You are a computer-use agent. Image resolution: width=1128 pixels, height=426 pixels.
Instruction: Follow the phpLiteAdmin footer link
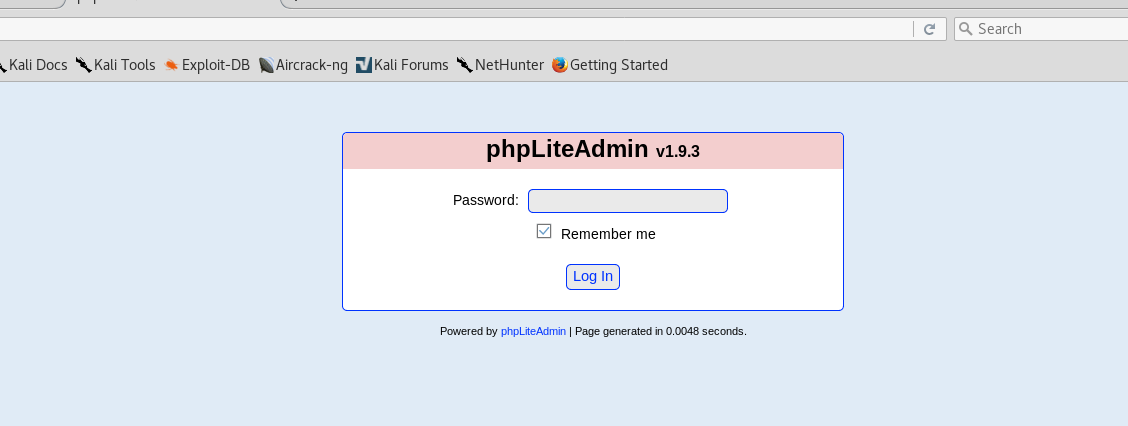(x=533, y=332)
